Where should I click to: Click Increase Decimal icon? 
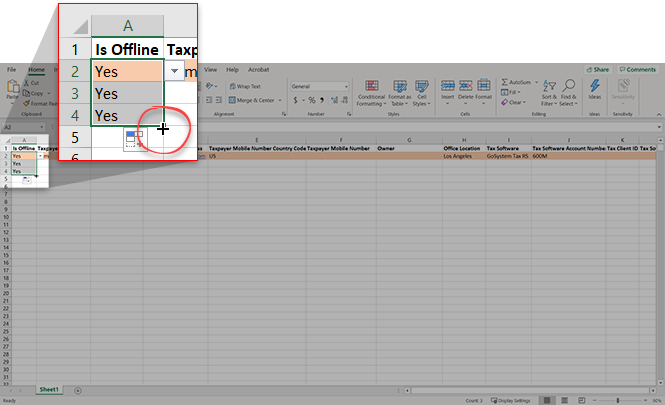click(x=335, y=100)
